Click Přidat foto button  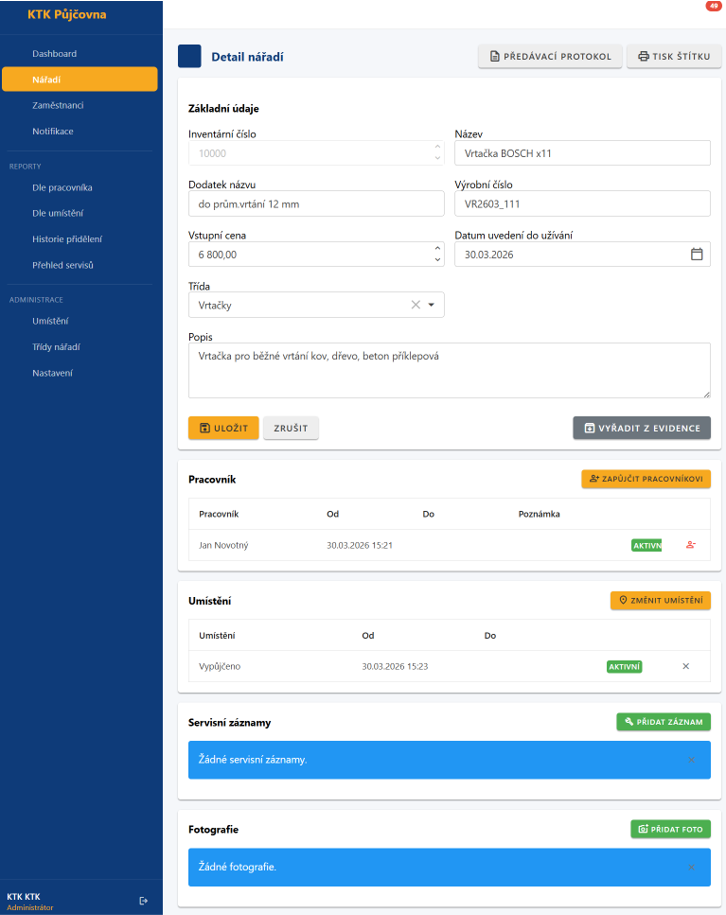tap(670, 829)
